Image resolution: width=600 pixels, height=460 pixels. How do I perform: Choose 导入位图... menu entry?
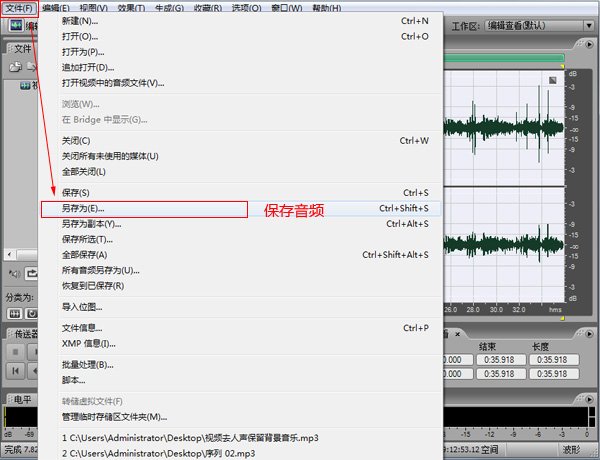241,307
